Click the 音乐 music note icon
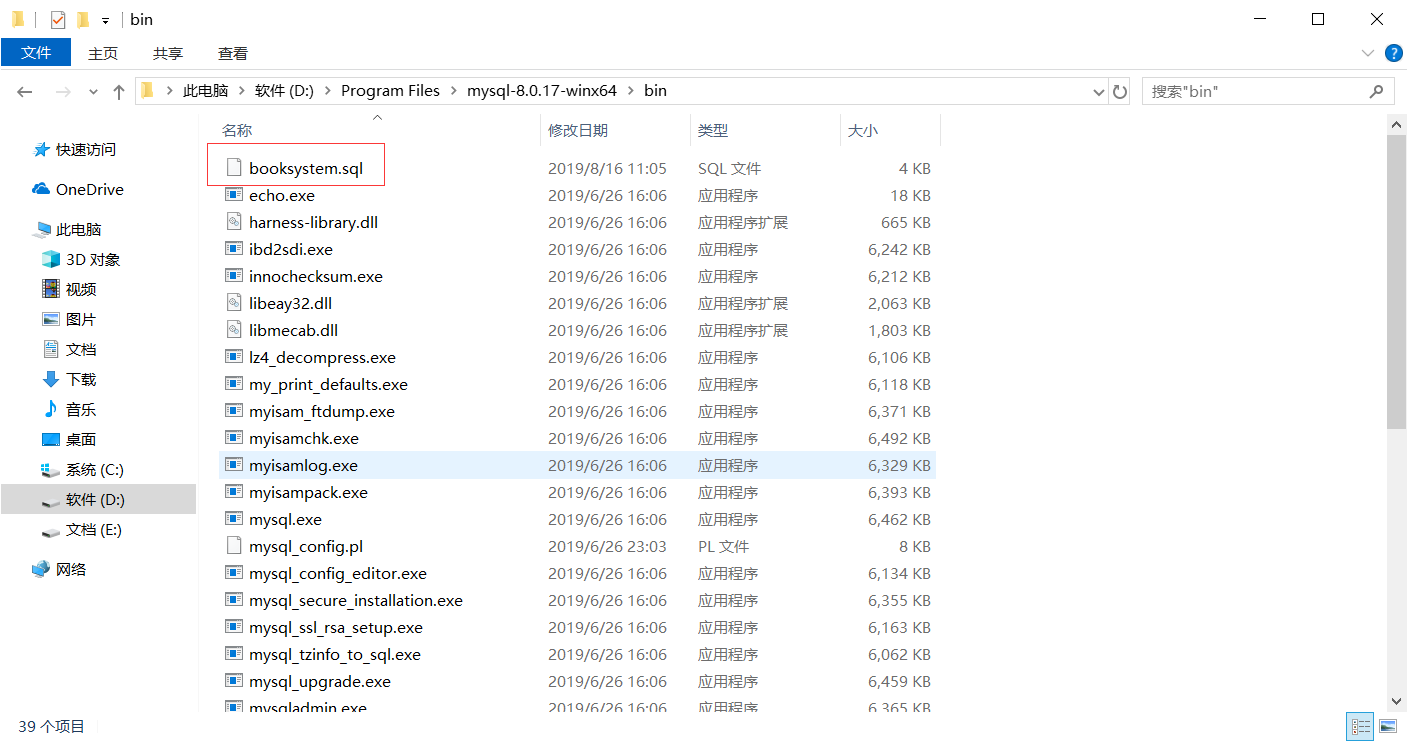The height and width of the screenshot is (742, 1408). coord(51,409)
